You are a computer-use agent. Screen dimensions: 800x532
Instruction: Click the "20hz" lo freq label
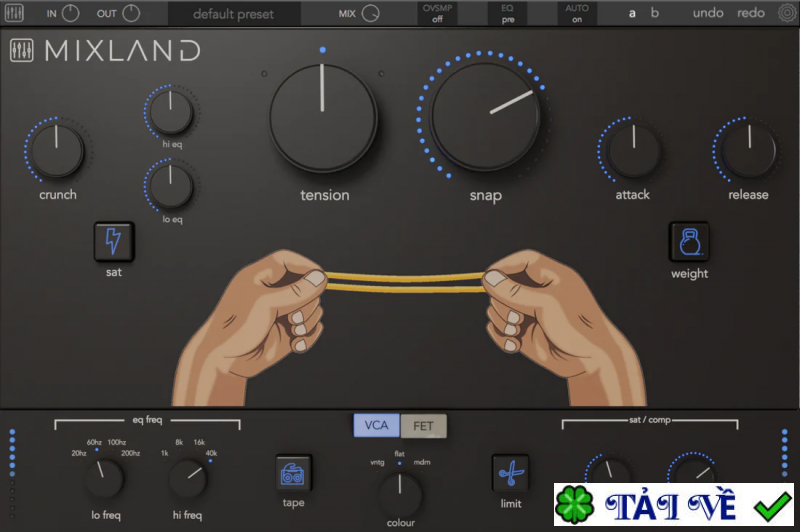coord(79,453)
